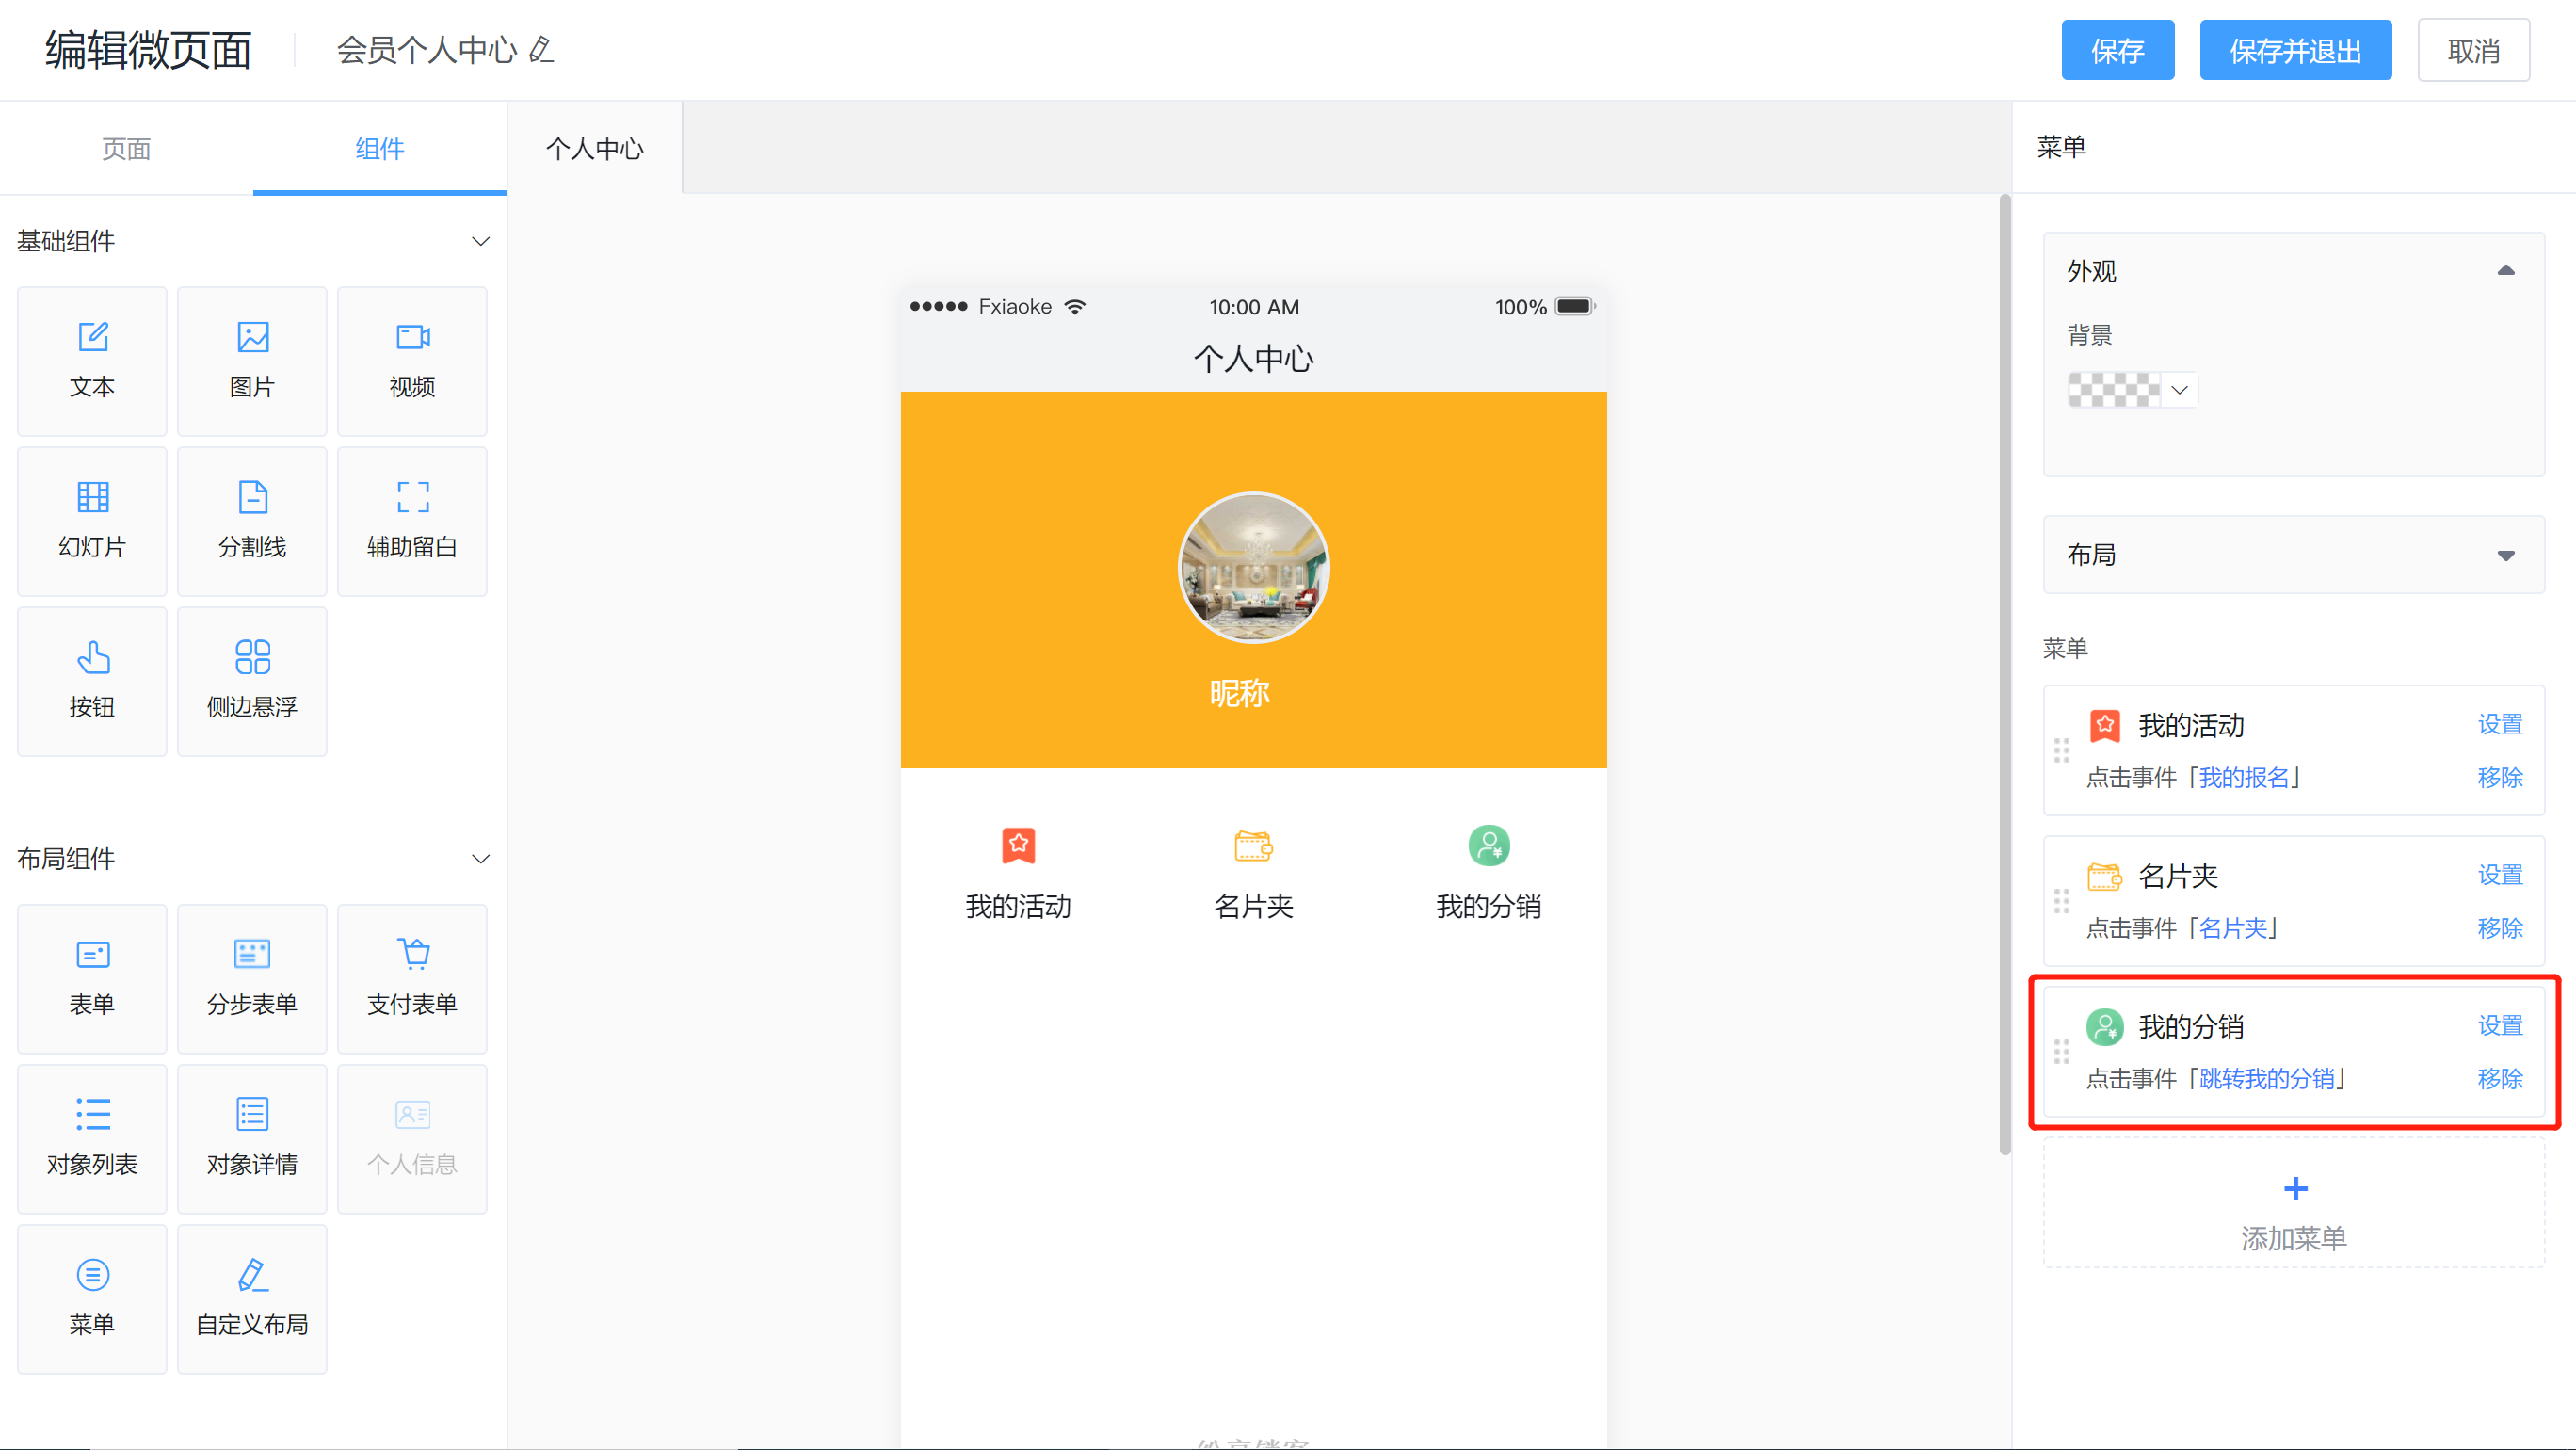This screenshot has height=1450, width=2576.
Task: Click drag handle of 我的活动 menu item
Action: coord(2062,750)
